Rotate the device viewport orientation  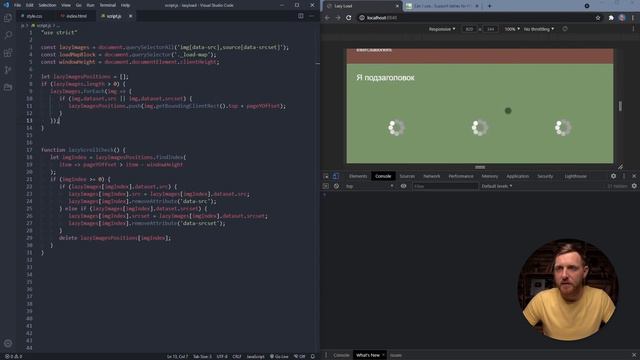565,29
